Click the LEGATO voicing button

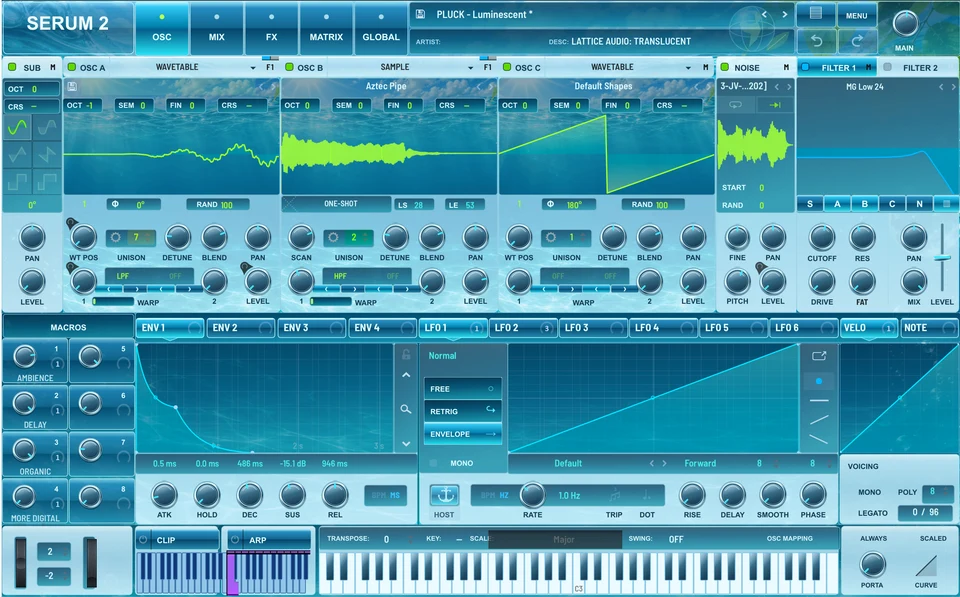872,513
